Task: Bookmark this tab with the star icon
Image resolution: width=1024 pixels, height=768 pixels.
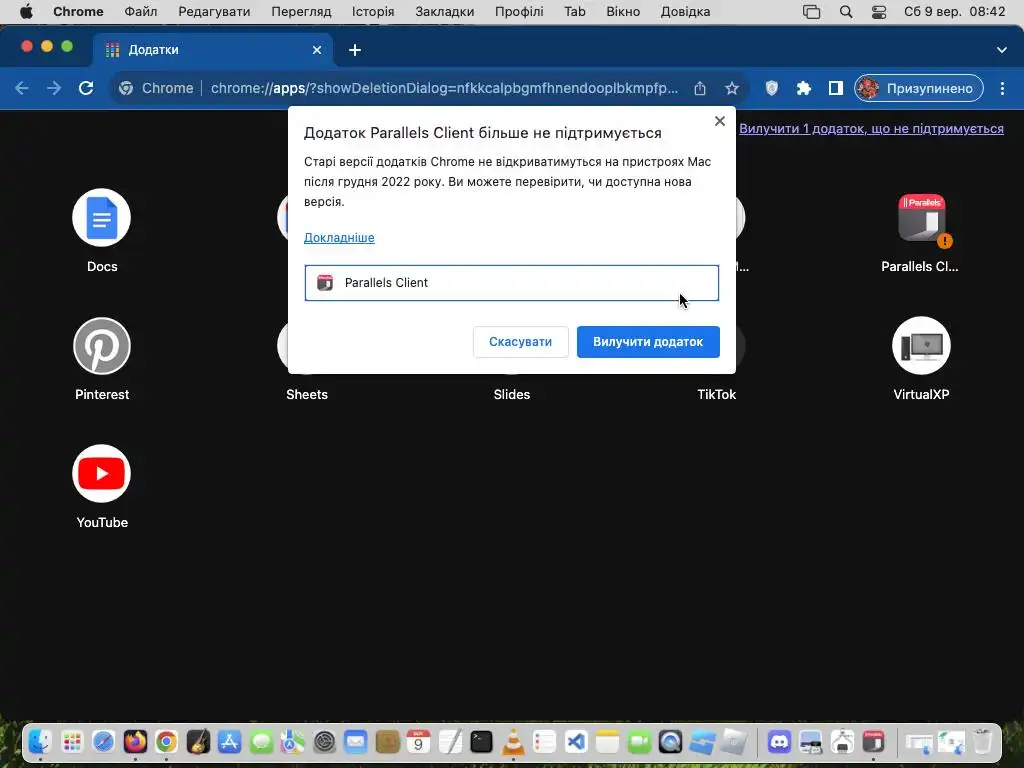Action: [731, 88]
